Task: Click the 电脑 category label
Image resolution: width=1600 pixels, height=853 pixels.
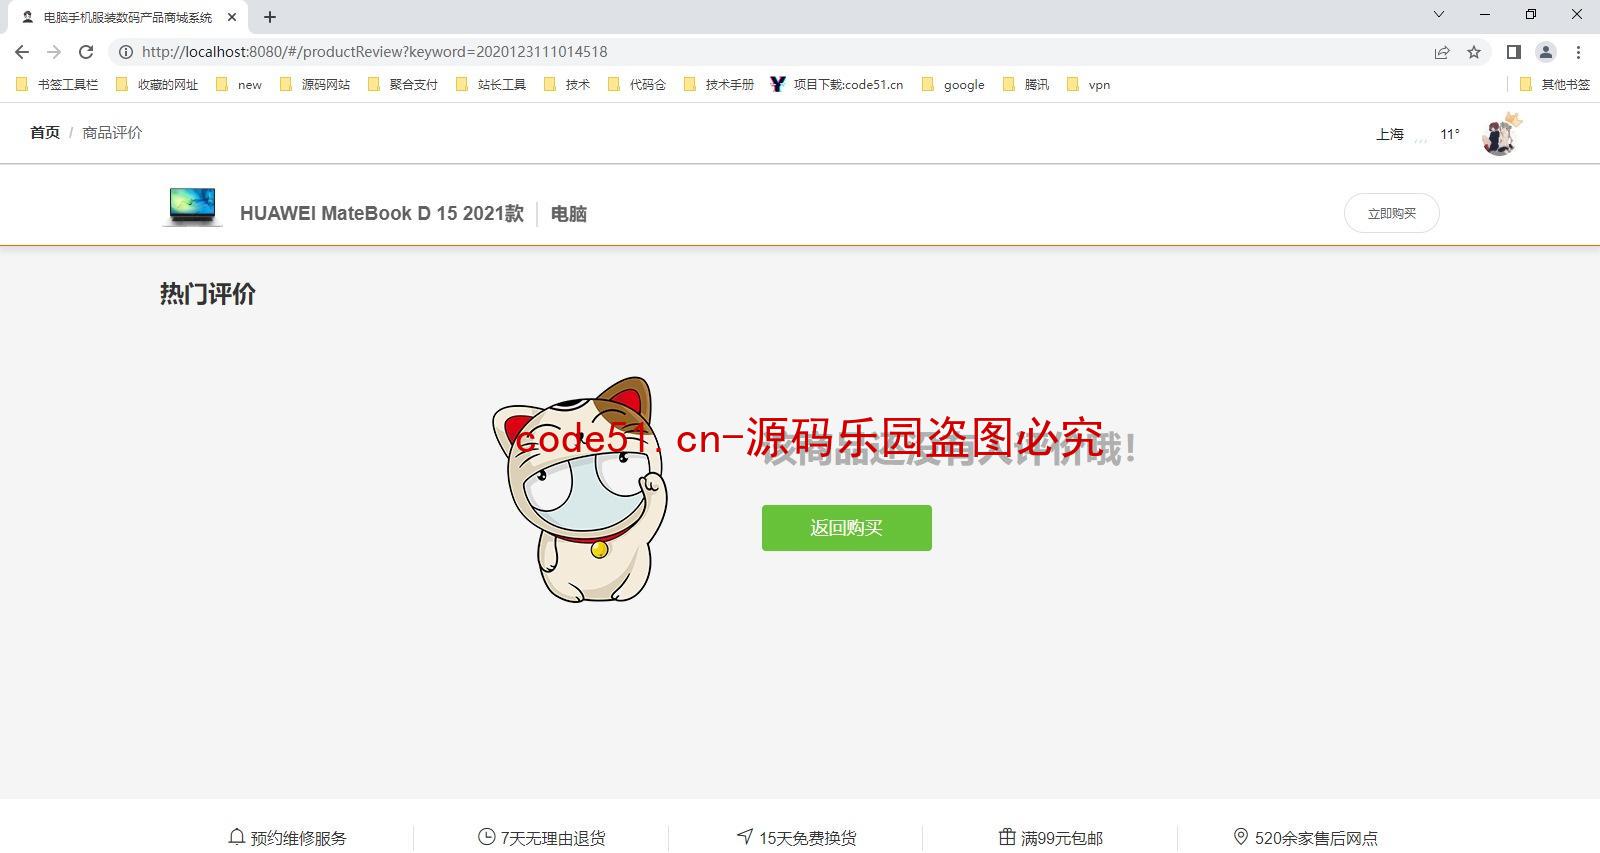Action: click(569, 213)
